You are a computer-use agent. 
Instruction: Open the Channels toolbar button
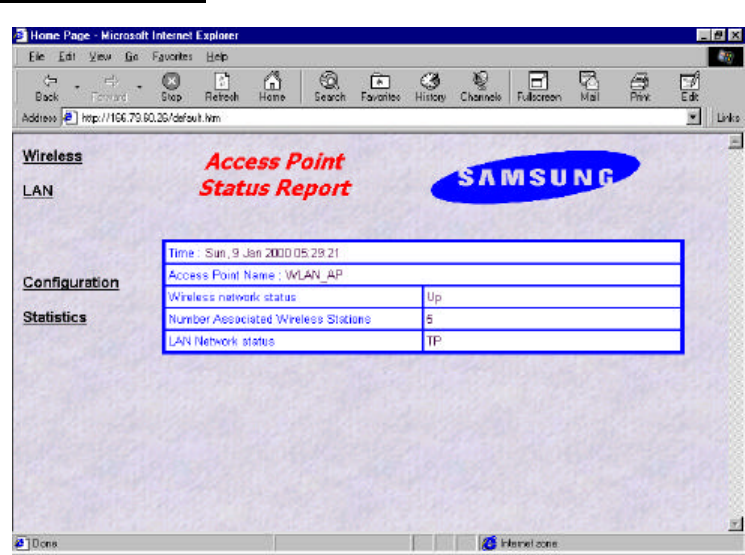481,88
